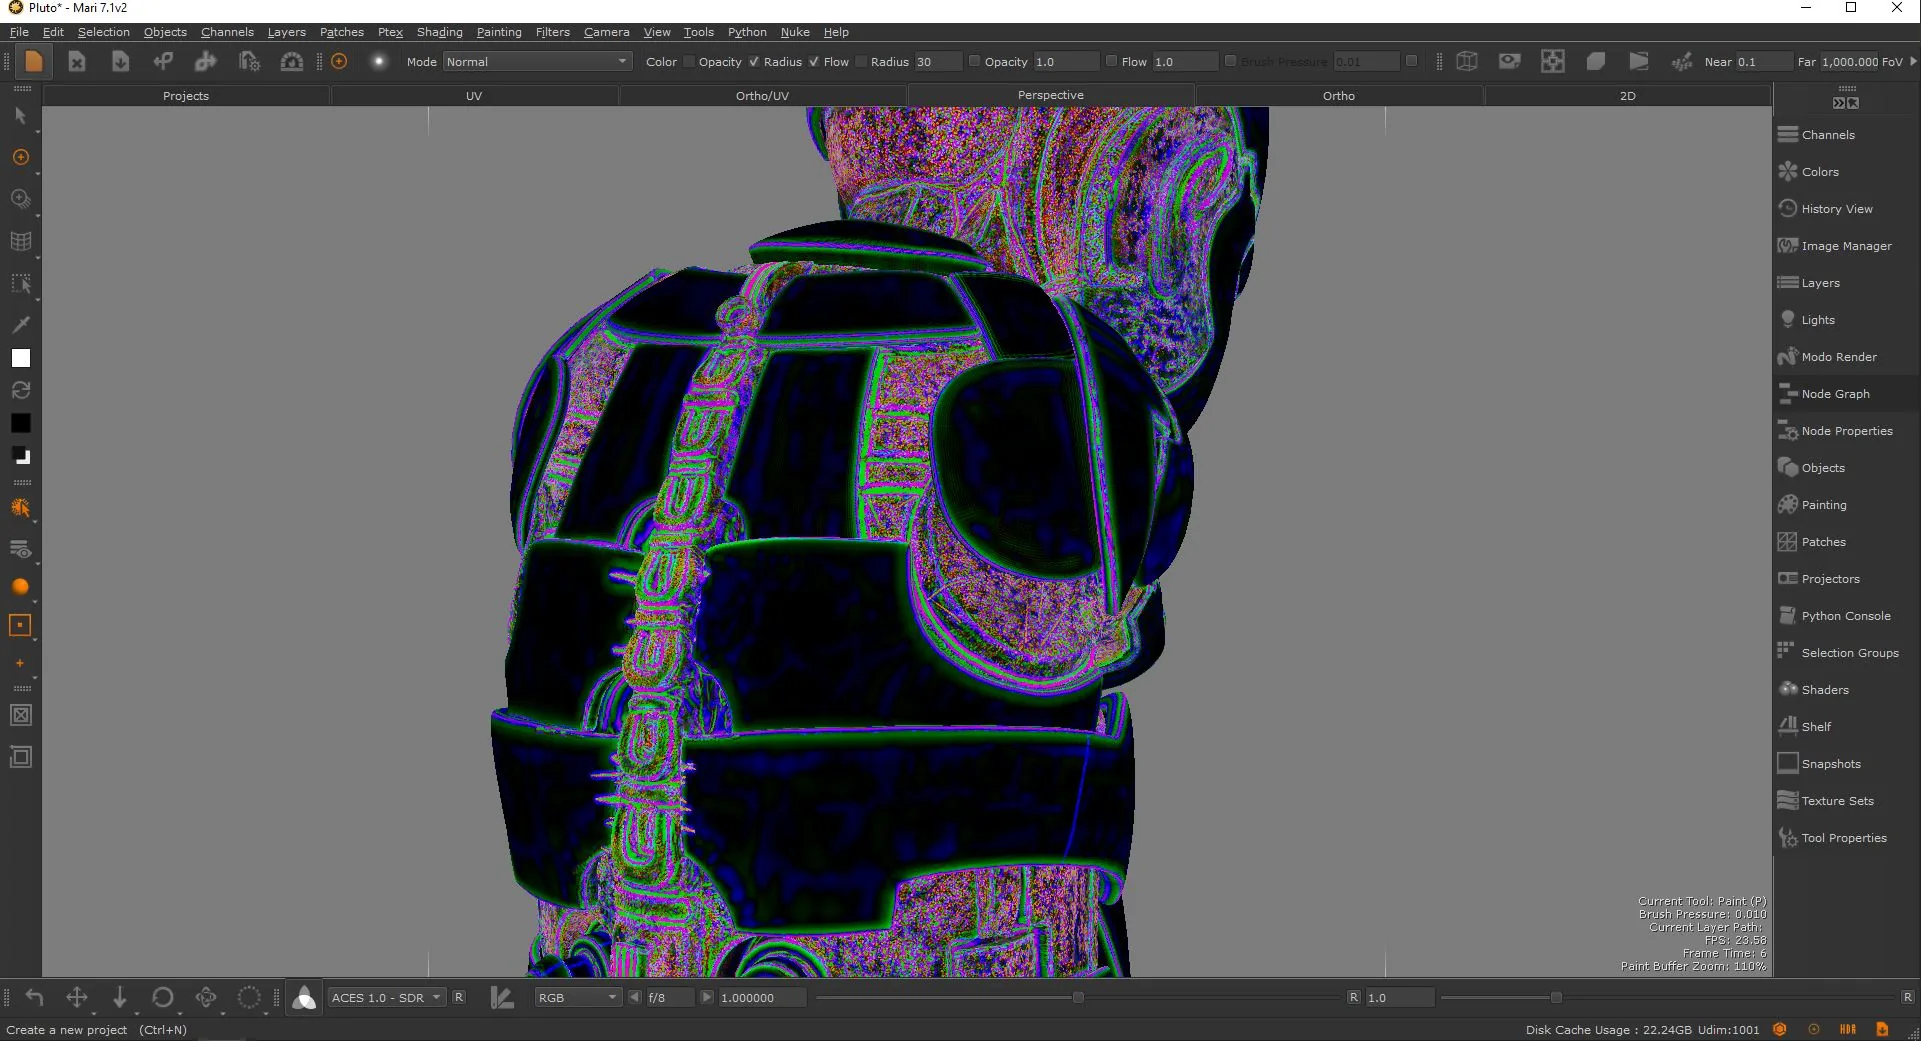Click the undo arrow in bottom toolbar
This screenshot has height=1041, width=1921.
[34, 997]
